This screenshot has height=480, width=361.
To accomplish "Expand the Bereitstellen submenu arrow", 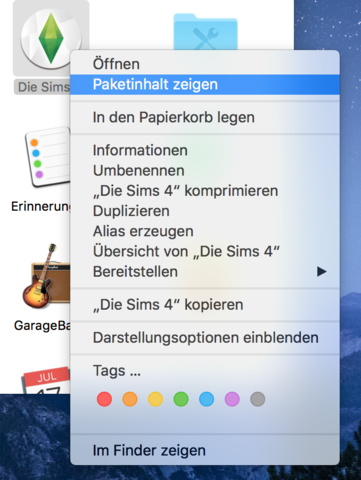I will pyautogui.click(x=321, y=272).
